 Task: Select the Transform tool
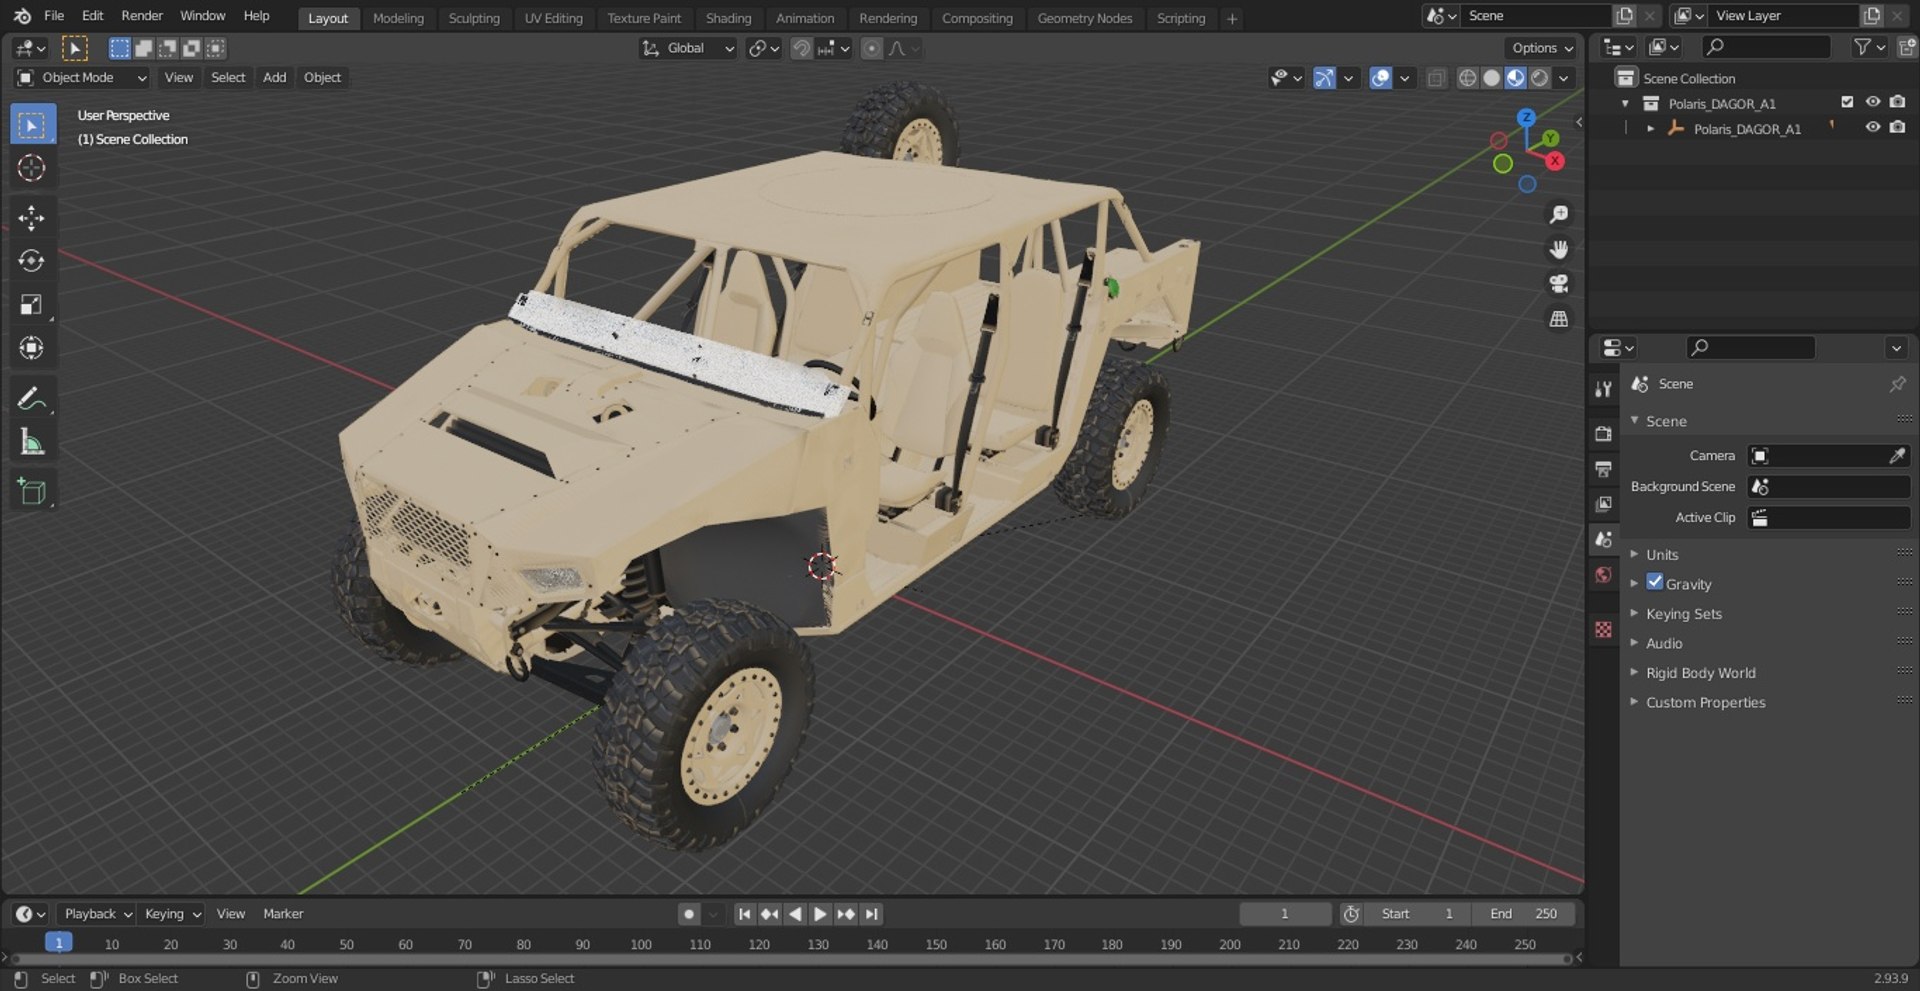click(32, 347)
